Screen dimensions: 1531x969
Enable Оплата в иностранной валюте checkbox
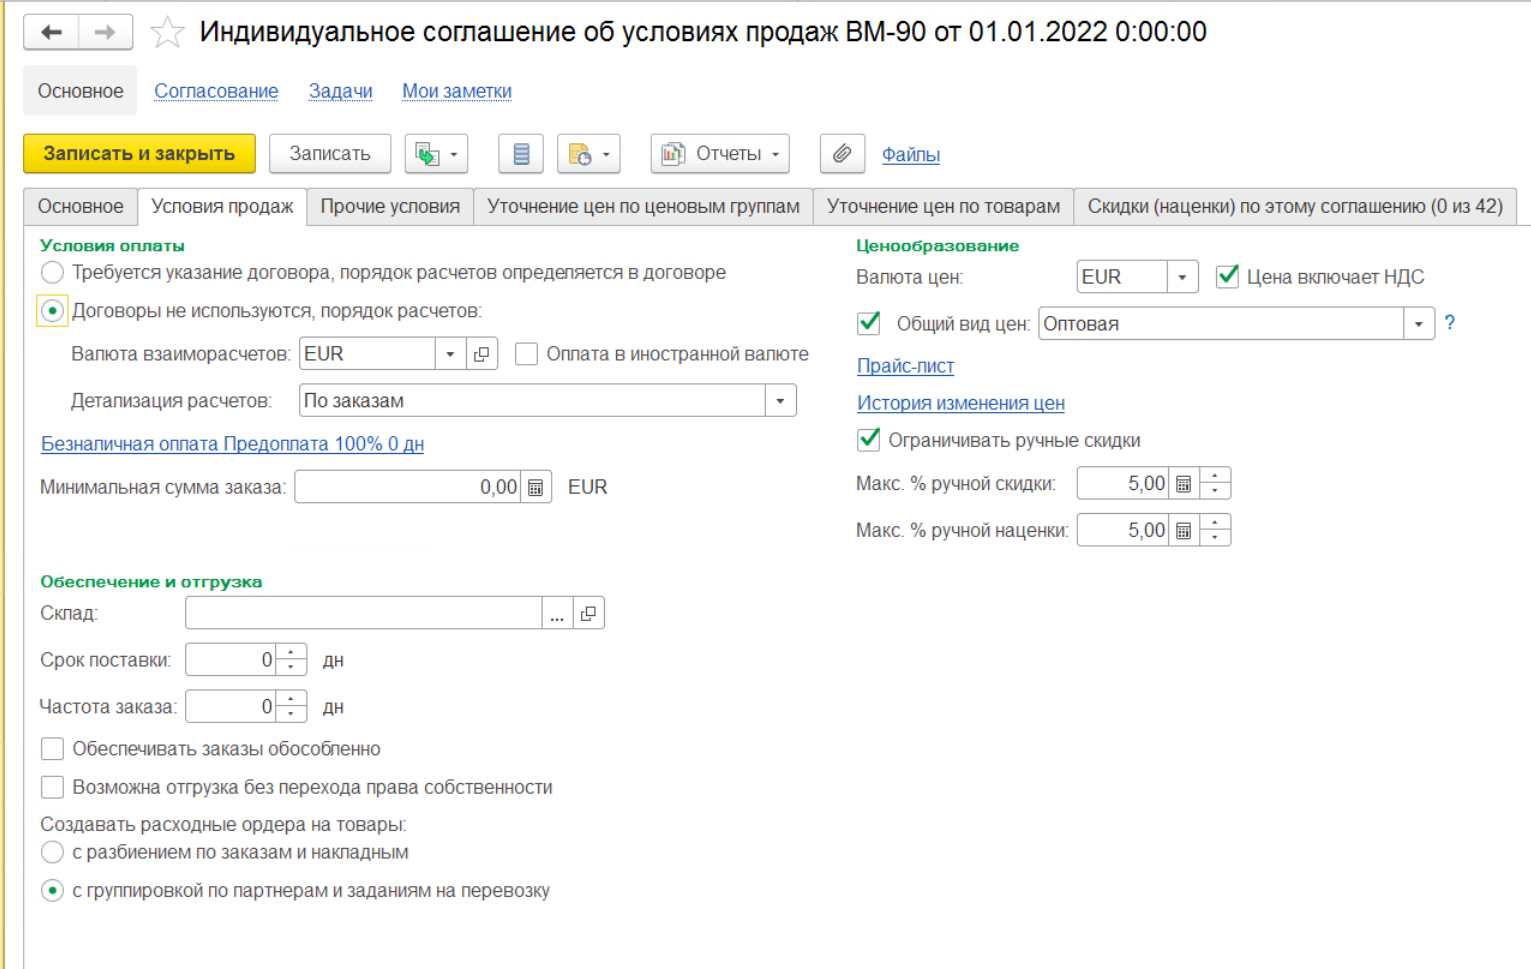point(527,354)
